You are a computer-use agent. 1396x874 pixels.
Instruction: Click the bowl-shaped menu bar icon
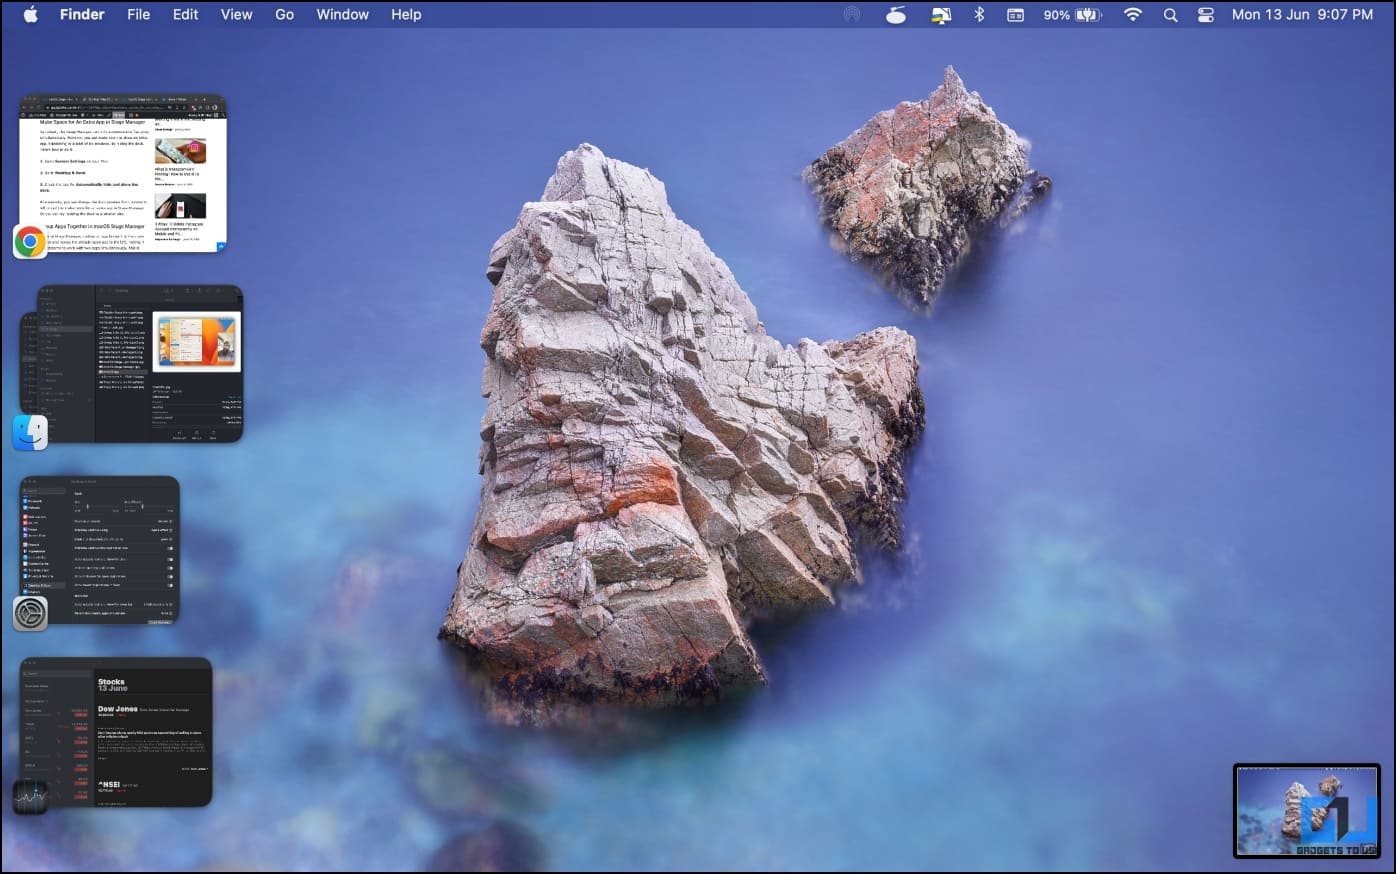pyautogui.click(x=896, y=14)
